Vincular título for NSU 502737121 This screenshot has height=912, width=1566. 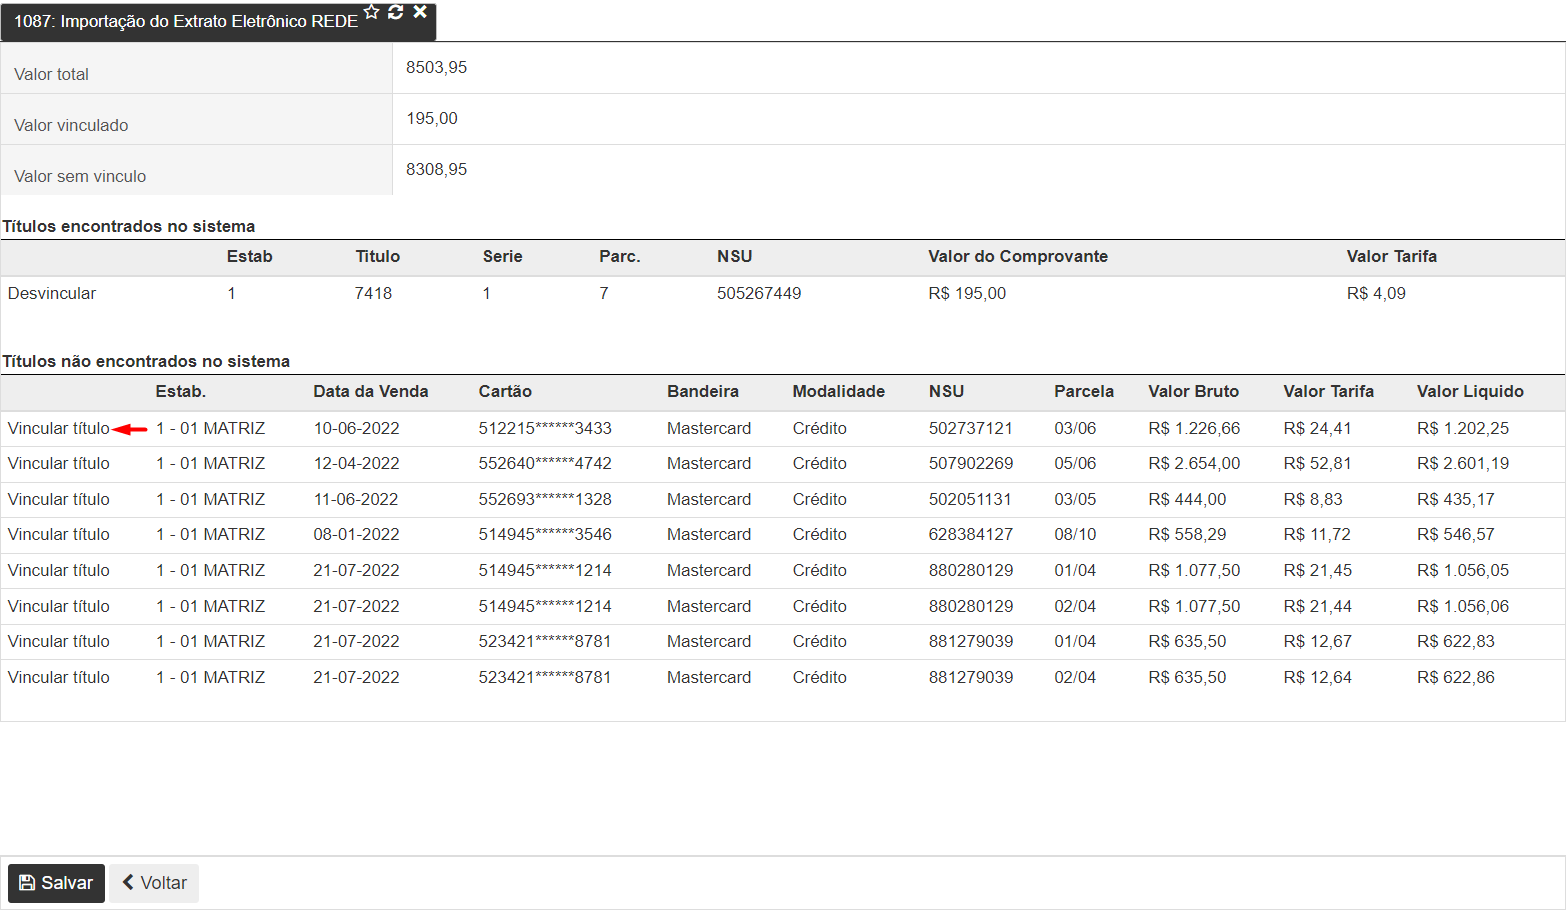[x=59, y=428]
